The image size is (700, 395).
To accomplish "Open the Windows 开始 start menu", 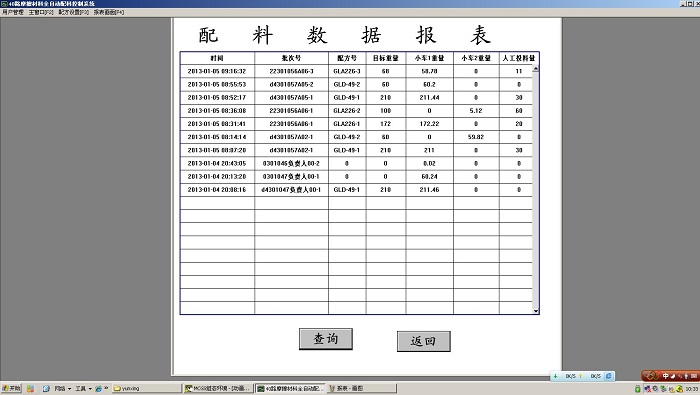I will [x=11, y=388].
